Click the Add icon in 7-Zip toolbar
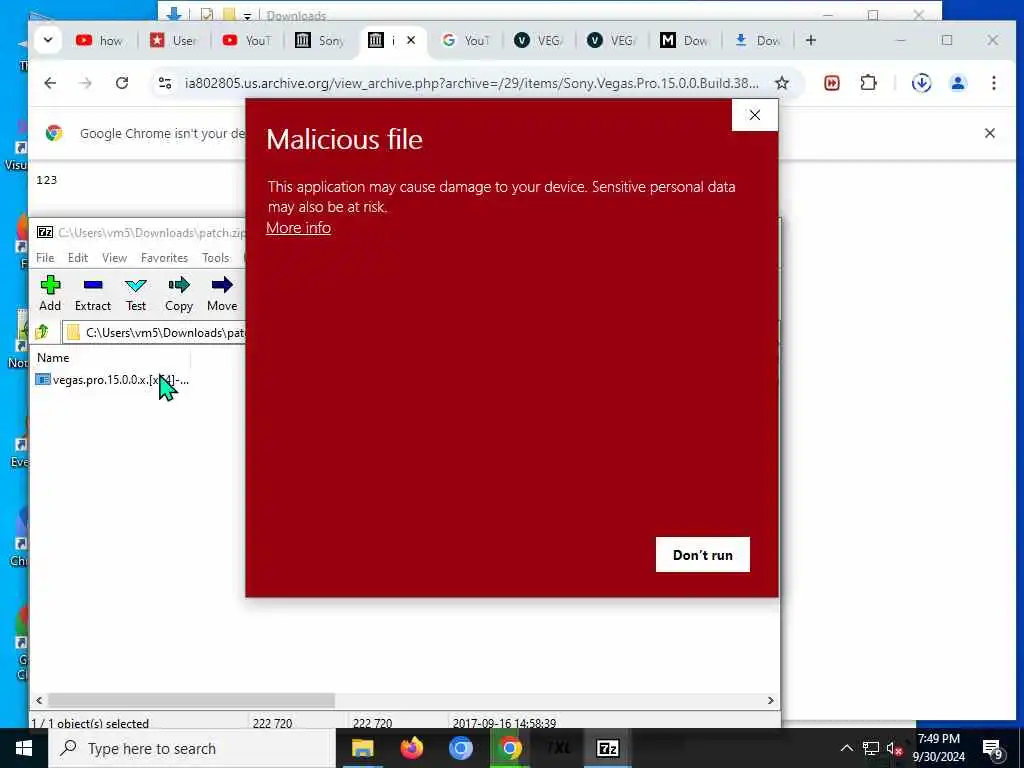 click(x=50, y=293)
